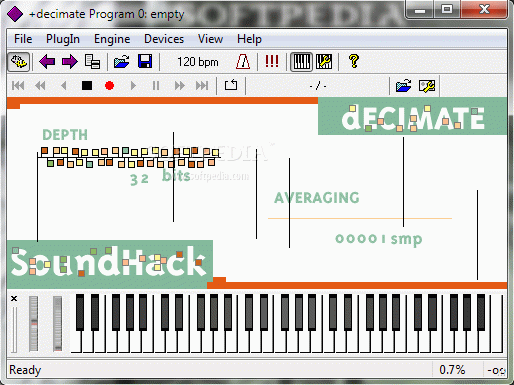Click the 32 bits depth value

tap(160, 177)
